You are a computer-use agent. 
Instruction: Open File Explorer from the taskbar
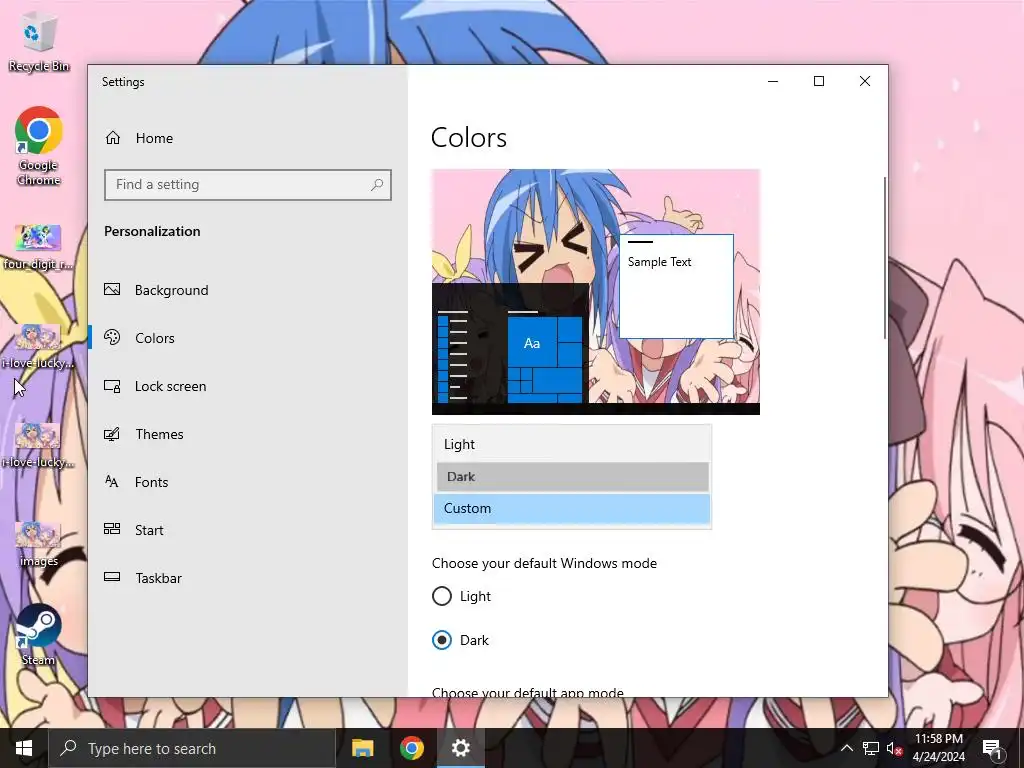pyautogui.click(x=362, y=748)
